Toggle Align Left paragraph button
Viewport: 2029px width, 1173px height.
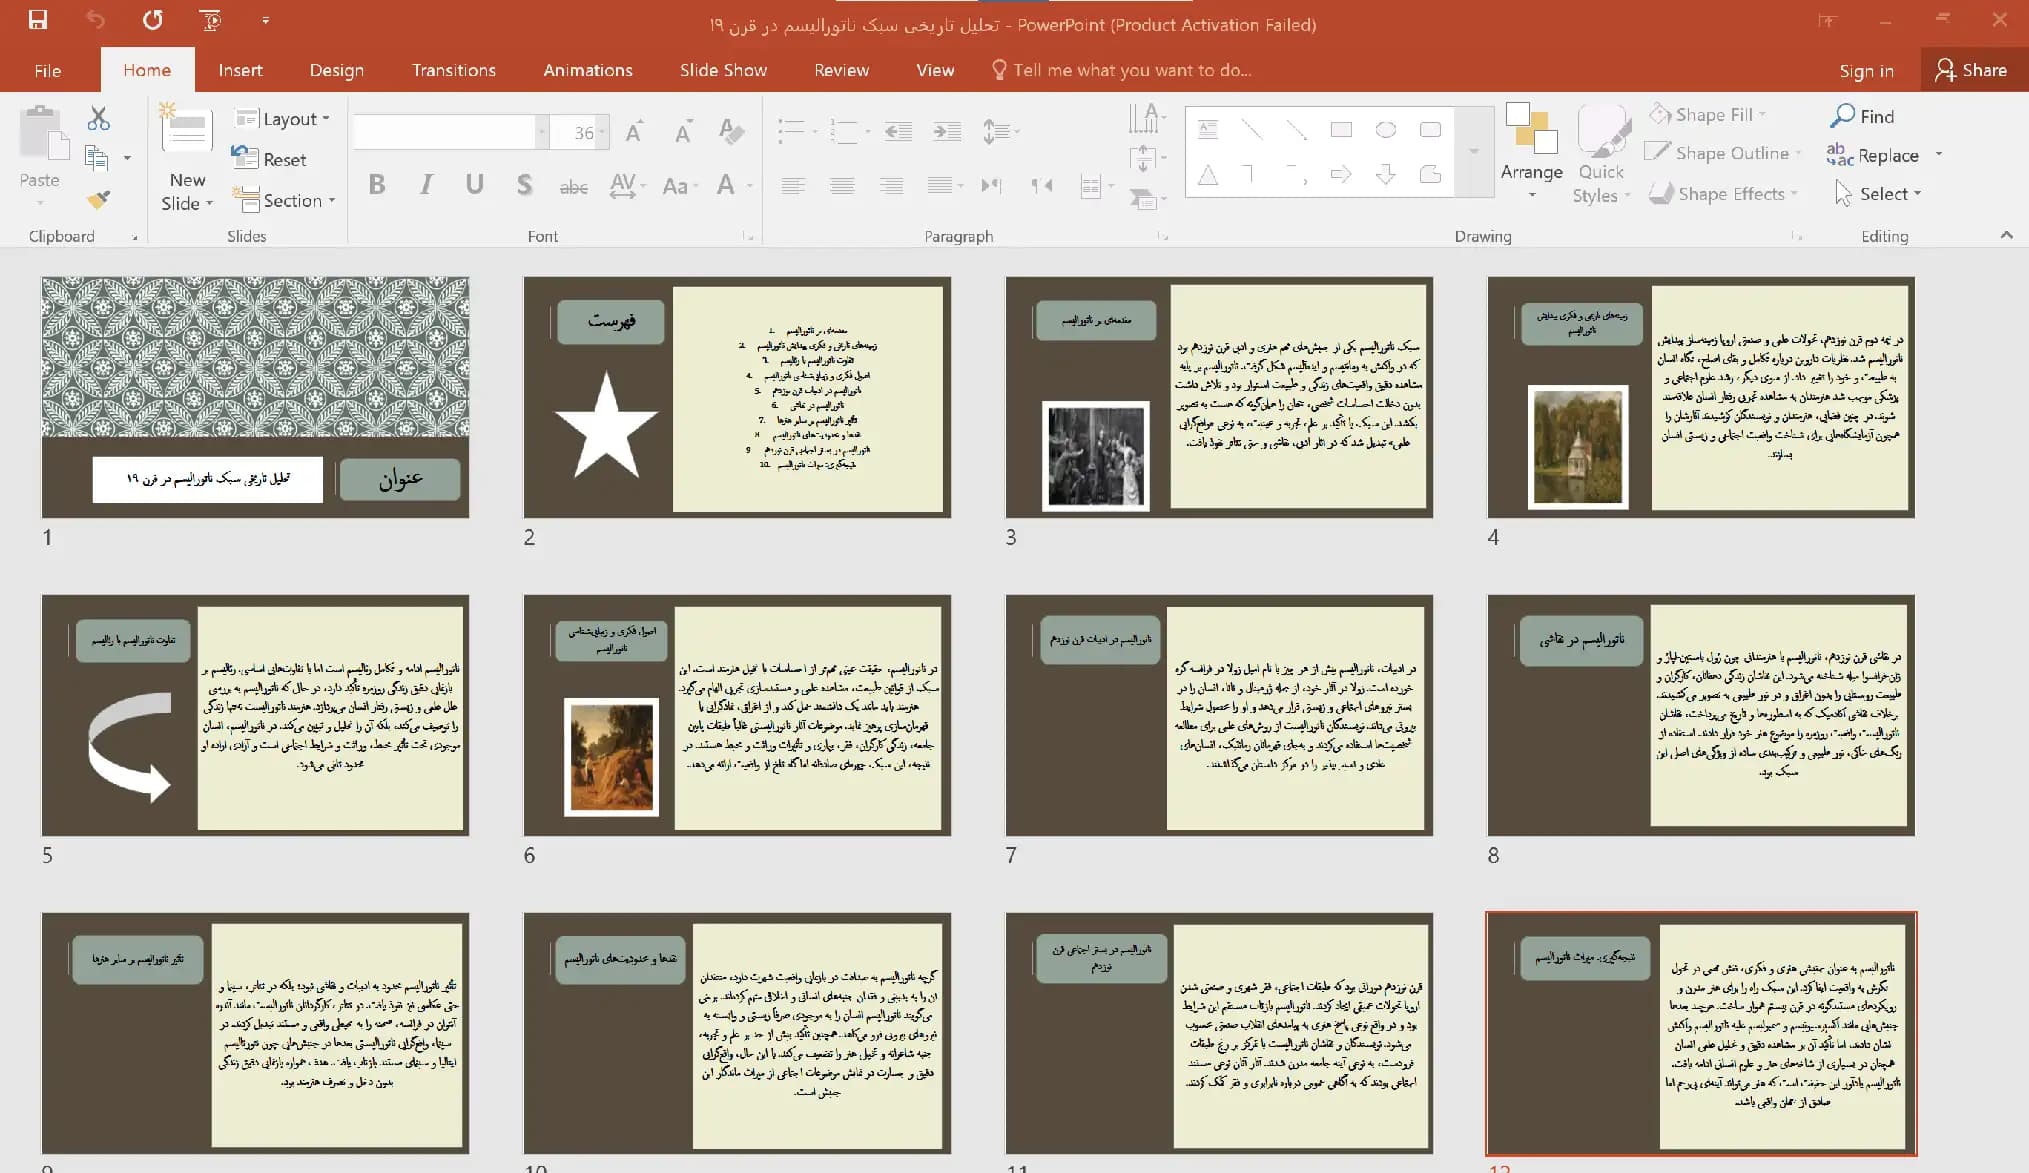click(793, 185)
